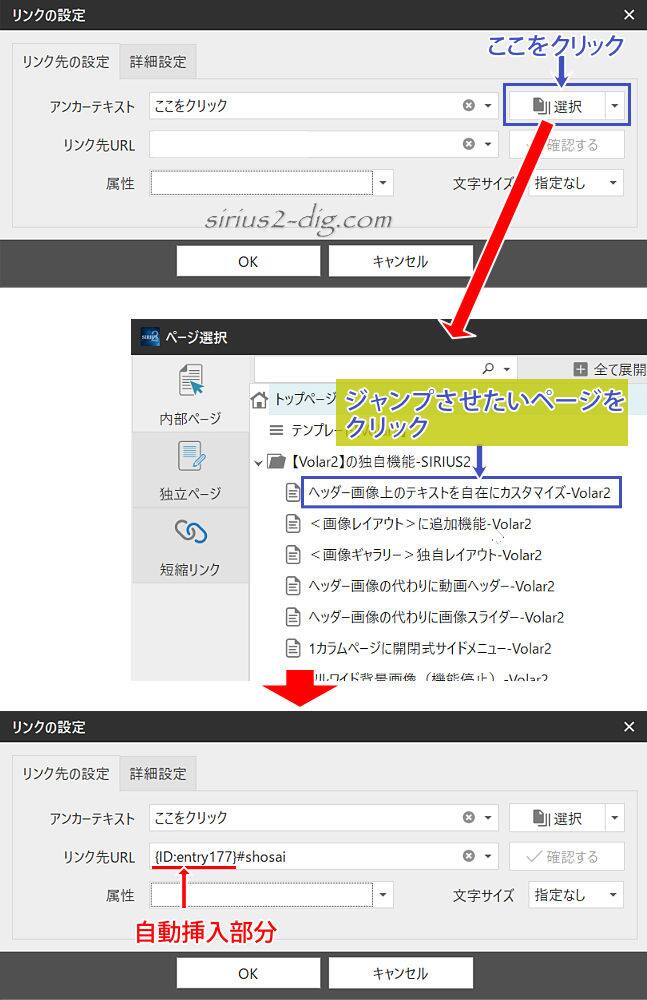Viewport: 647px width, 1000px height.
Task: Collapse the 【Volar2】の独自機能 folder arrow
Action: pos(259,462)
